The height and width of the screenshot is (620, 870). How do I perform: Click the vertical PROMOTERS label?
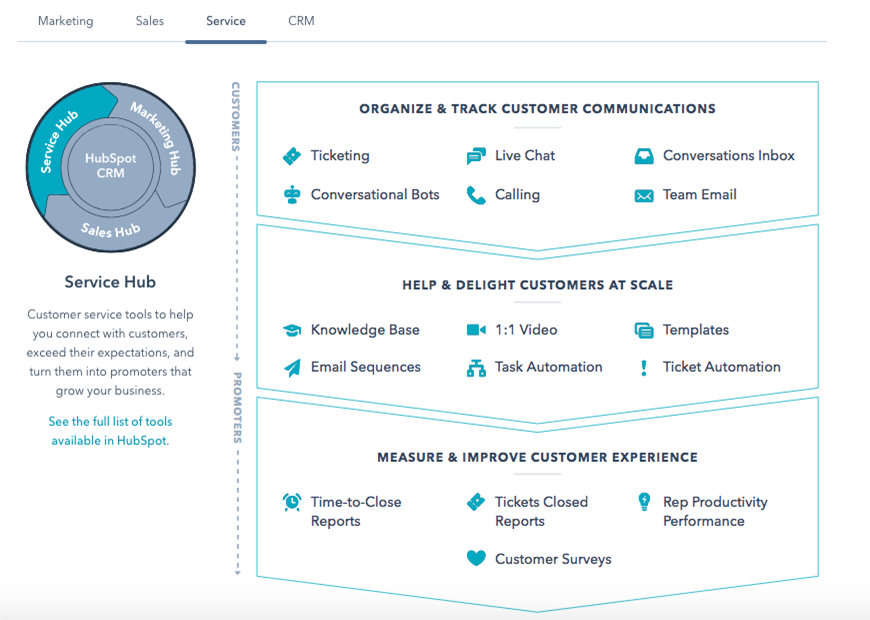click(x=237, y=407)
